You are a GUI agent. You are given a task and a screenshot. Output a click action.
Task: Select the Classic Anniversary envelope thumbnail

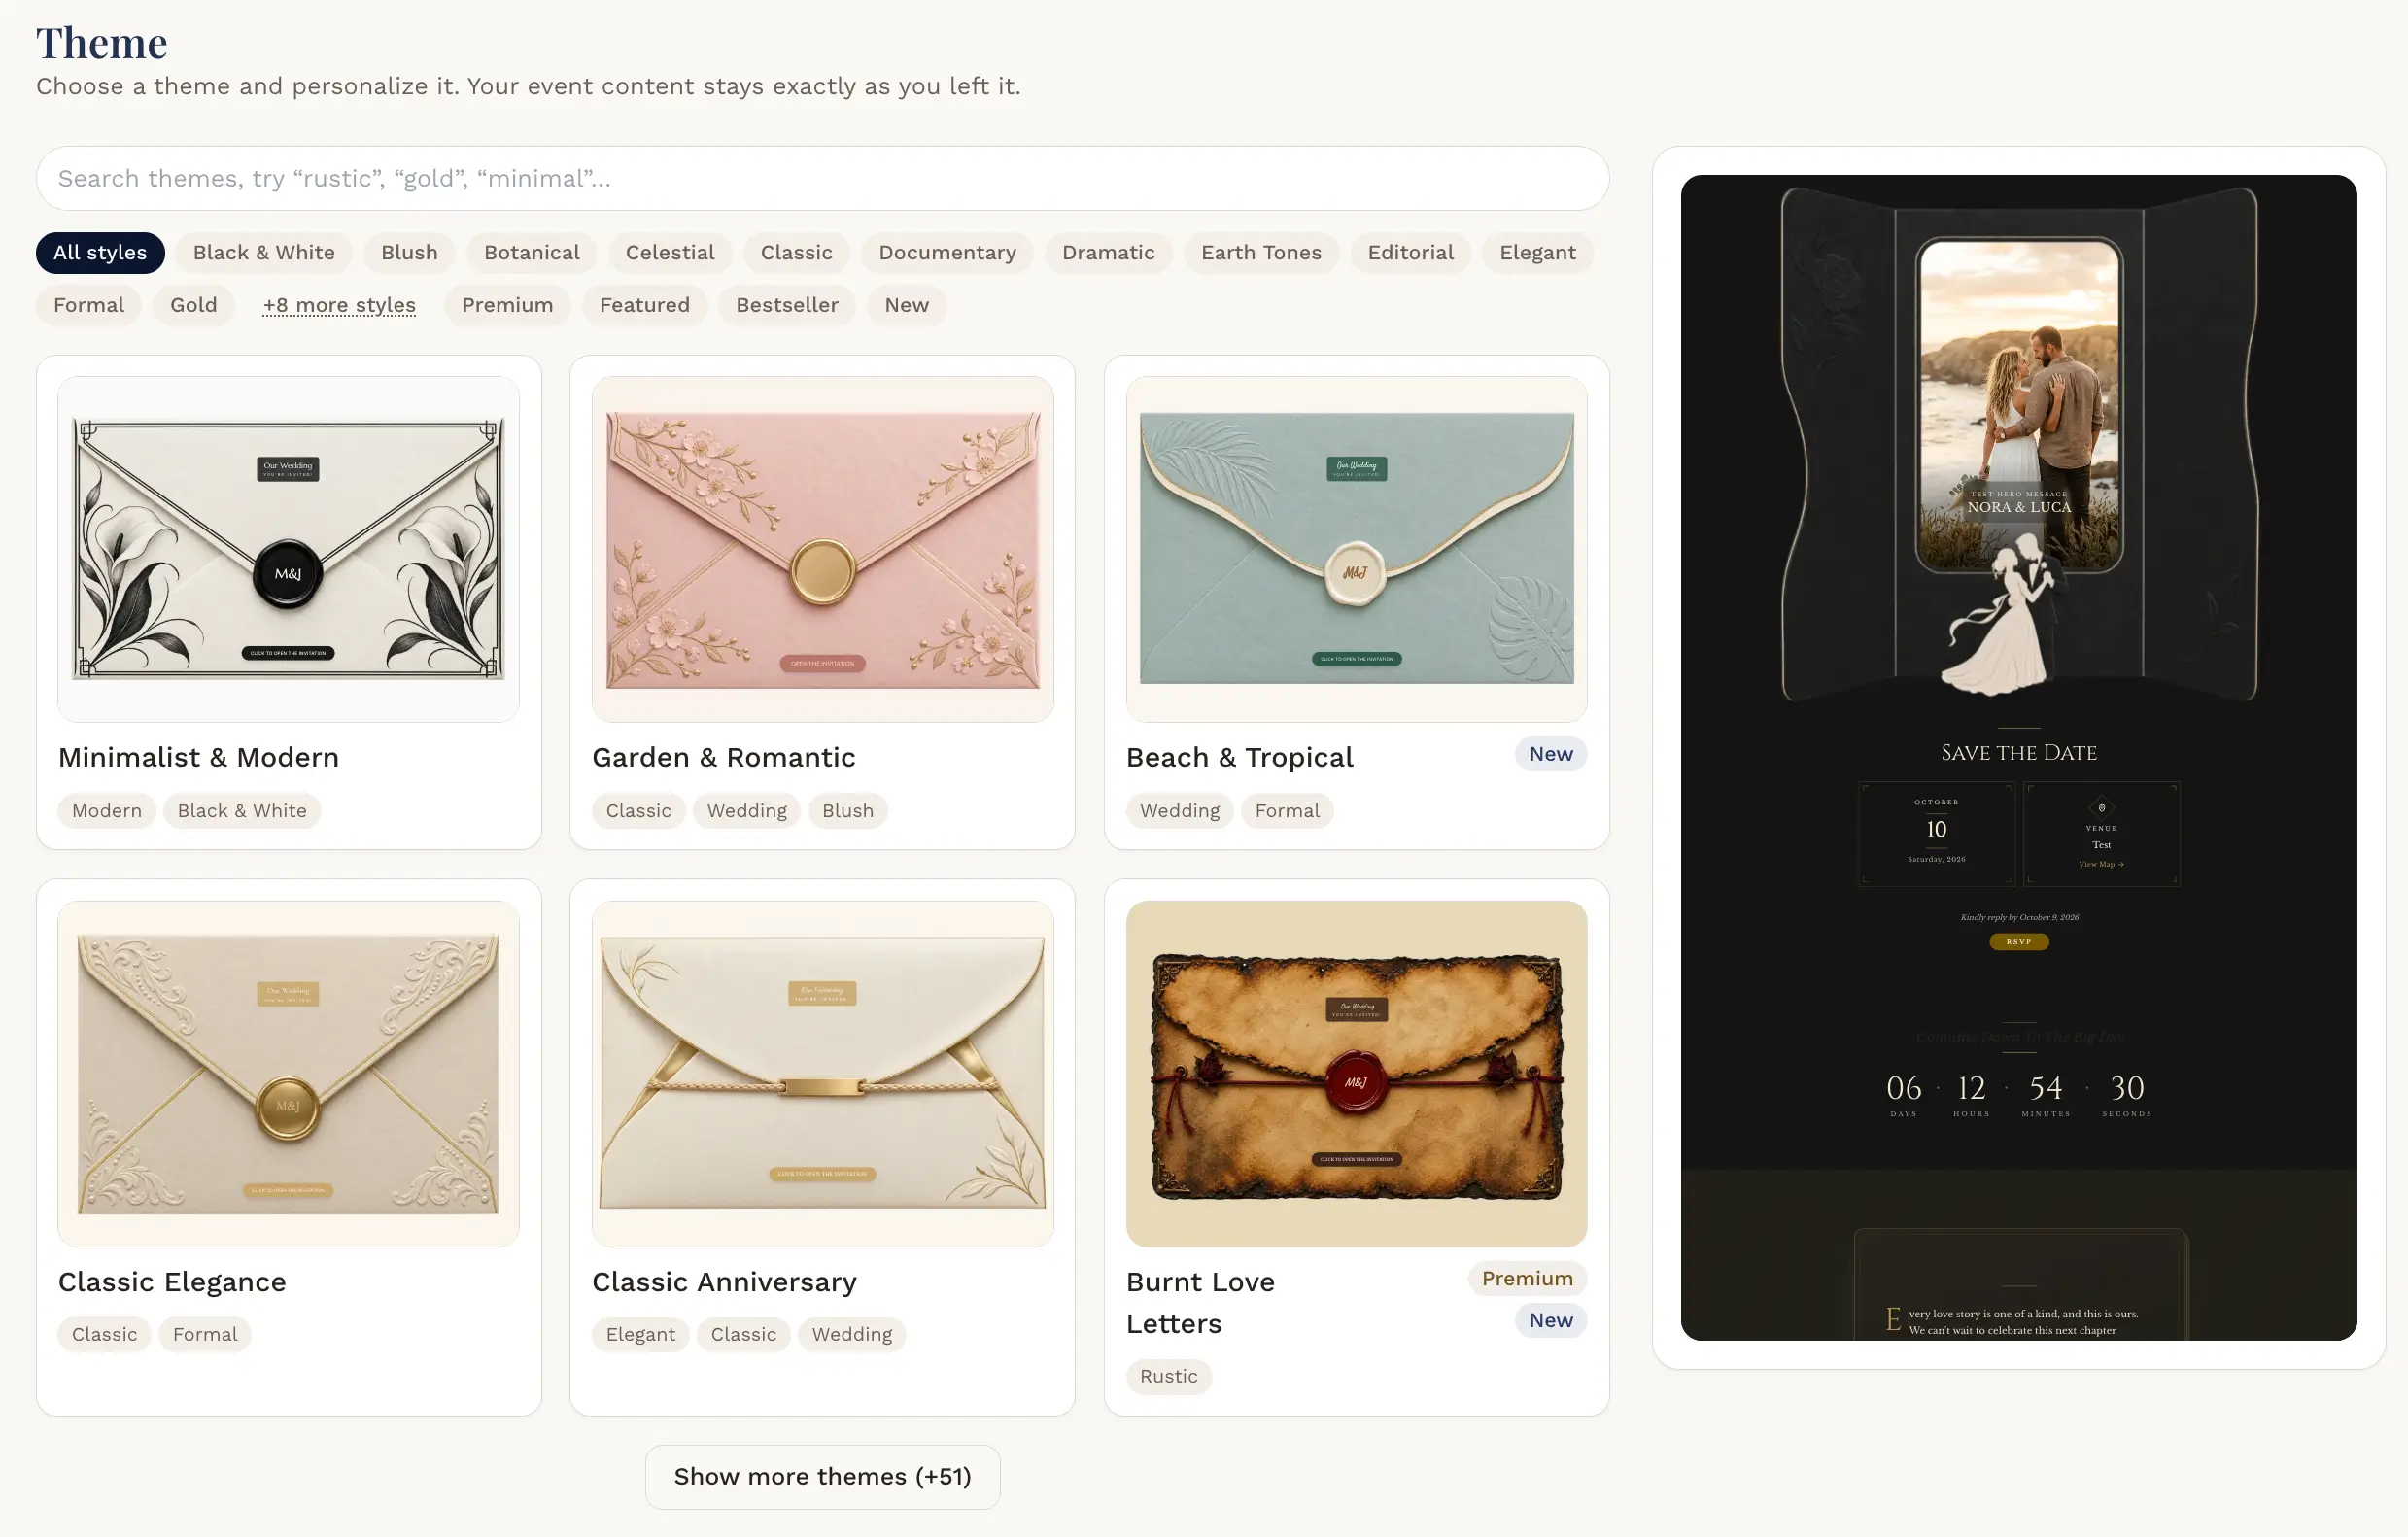(x=822, y=1073)
